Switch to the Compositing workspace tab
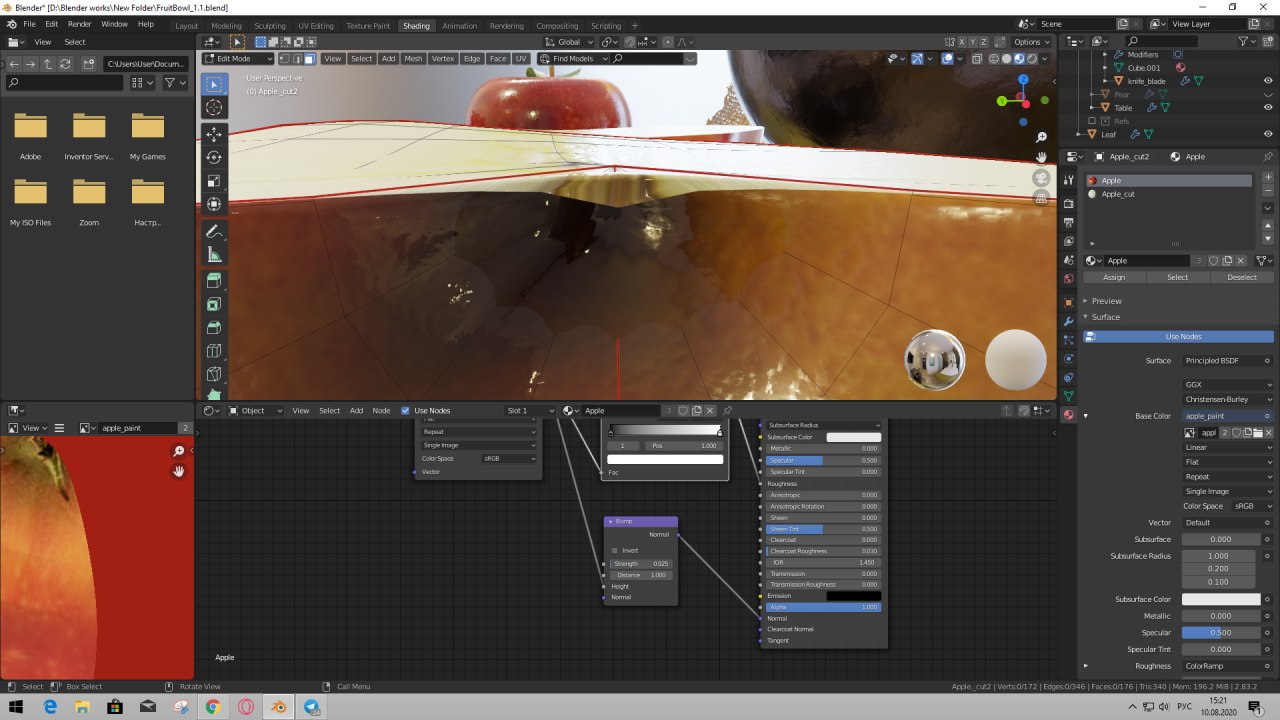This screenshot has height=720, width=1280. [557, 25]
